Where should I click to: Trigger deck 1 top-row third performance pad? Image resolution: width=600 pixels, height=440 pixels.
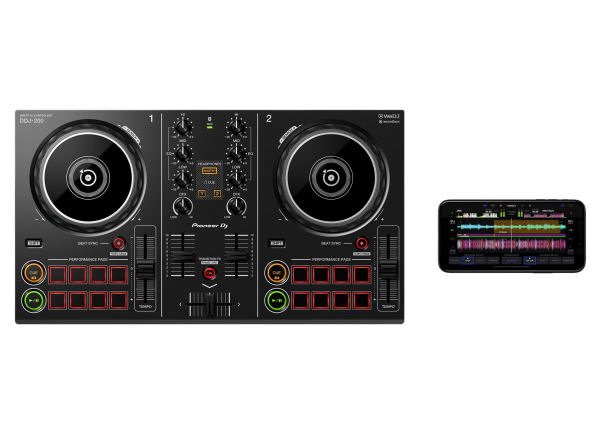(98, 274)
